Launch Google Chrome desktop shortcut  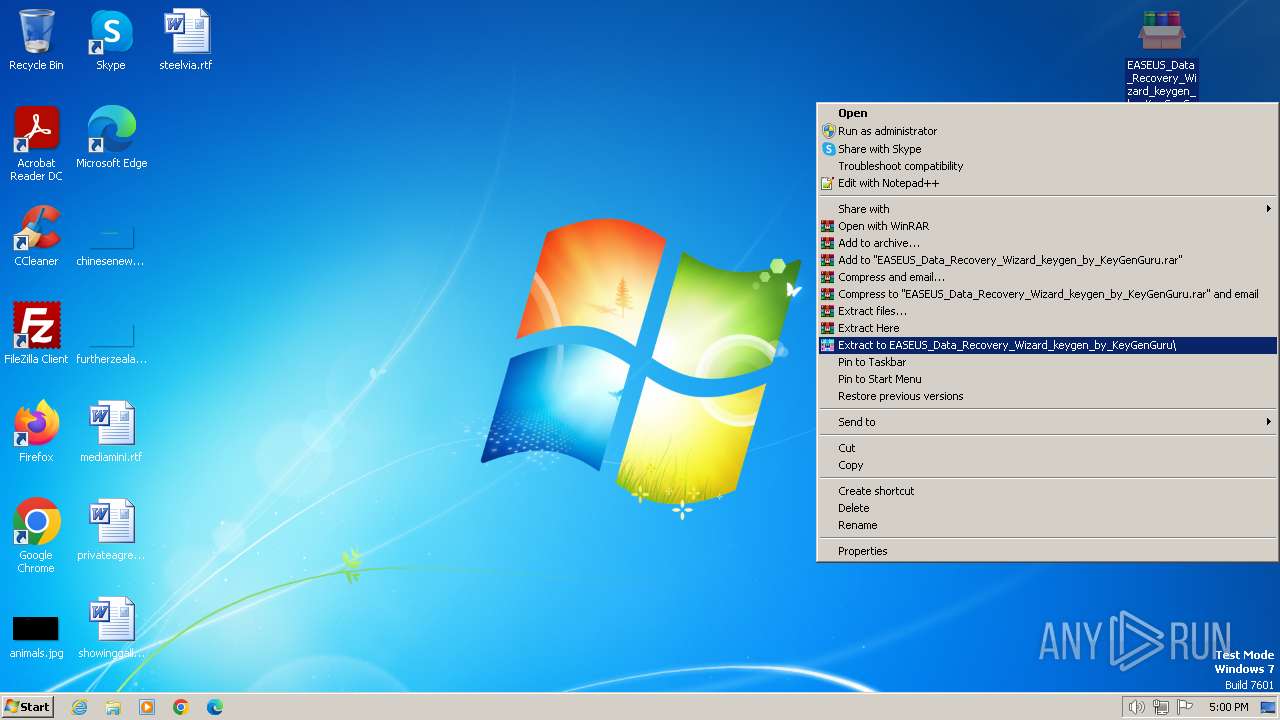point(36,536)
